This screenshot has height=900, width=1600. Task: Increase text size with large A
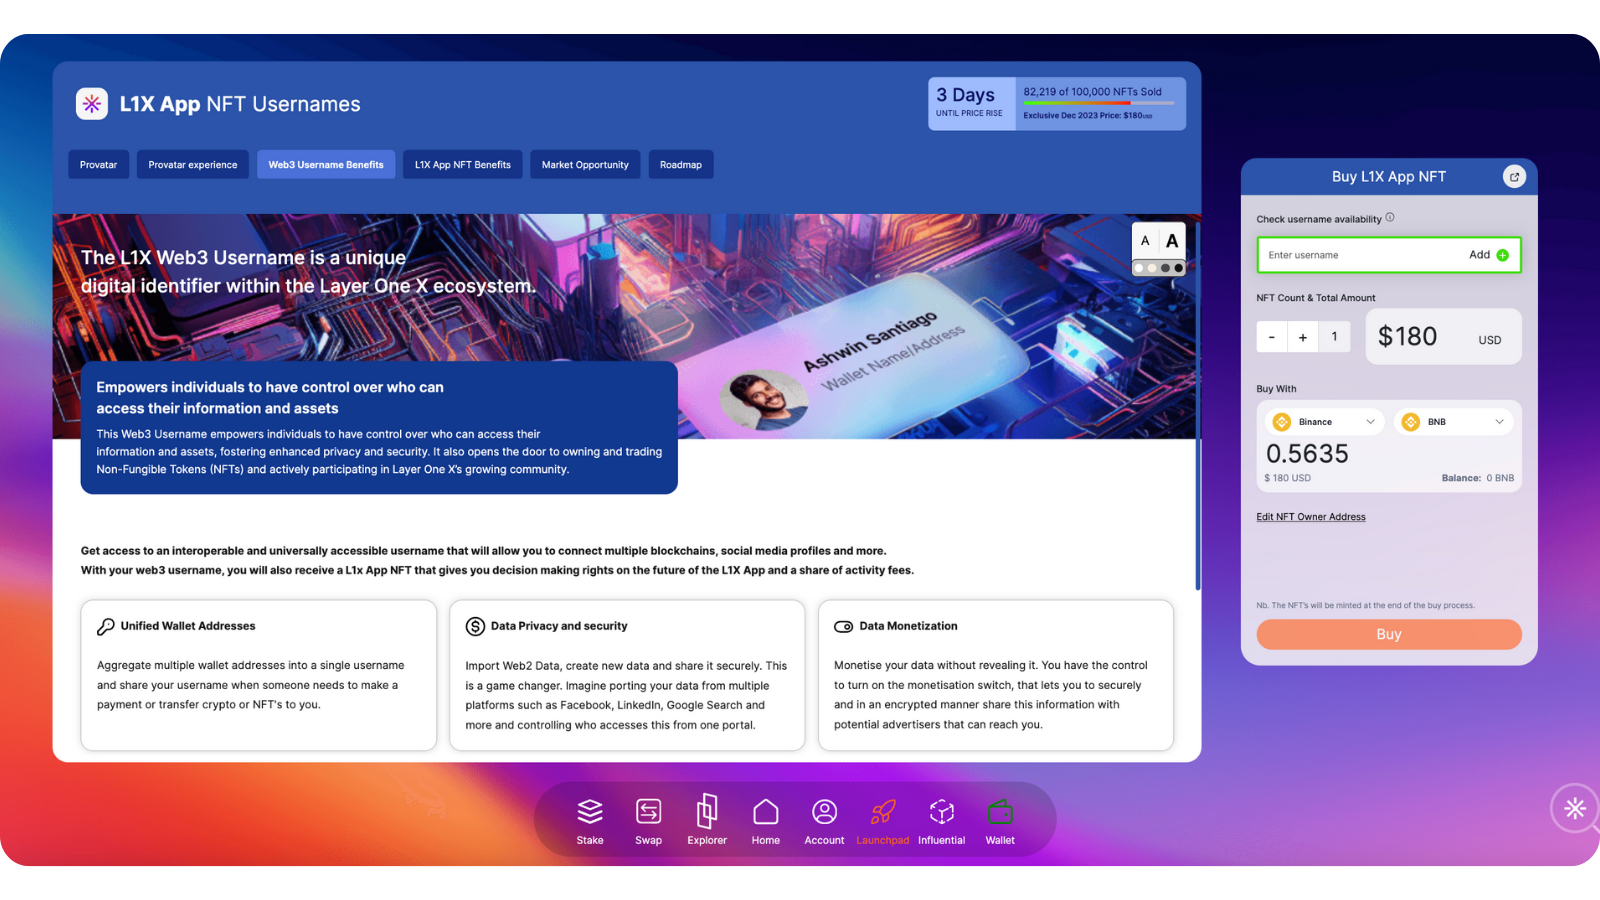click(1172, 241)
